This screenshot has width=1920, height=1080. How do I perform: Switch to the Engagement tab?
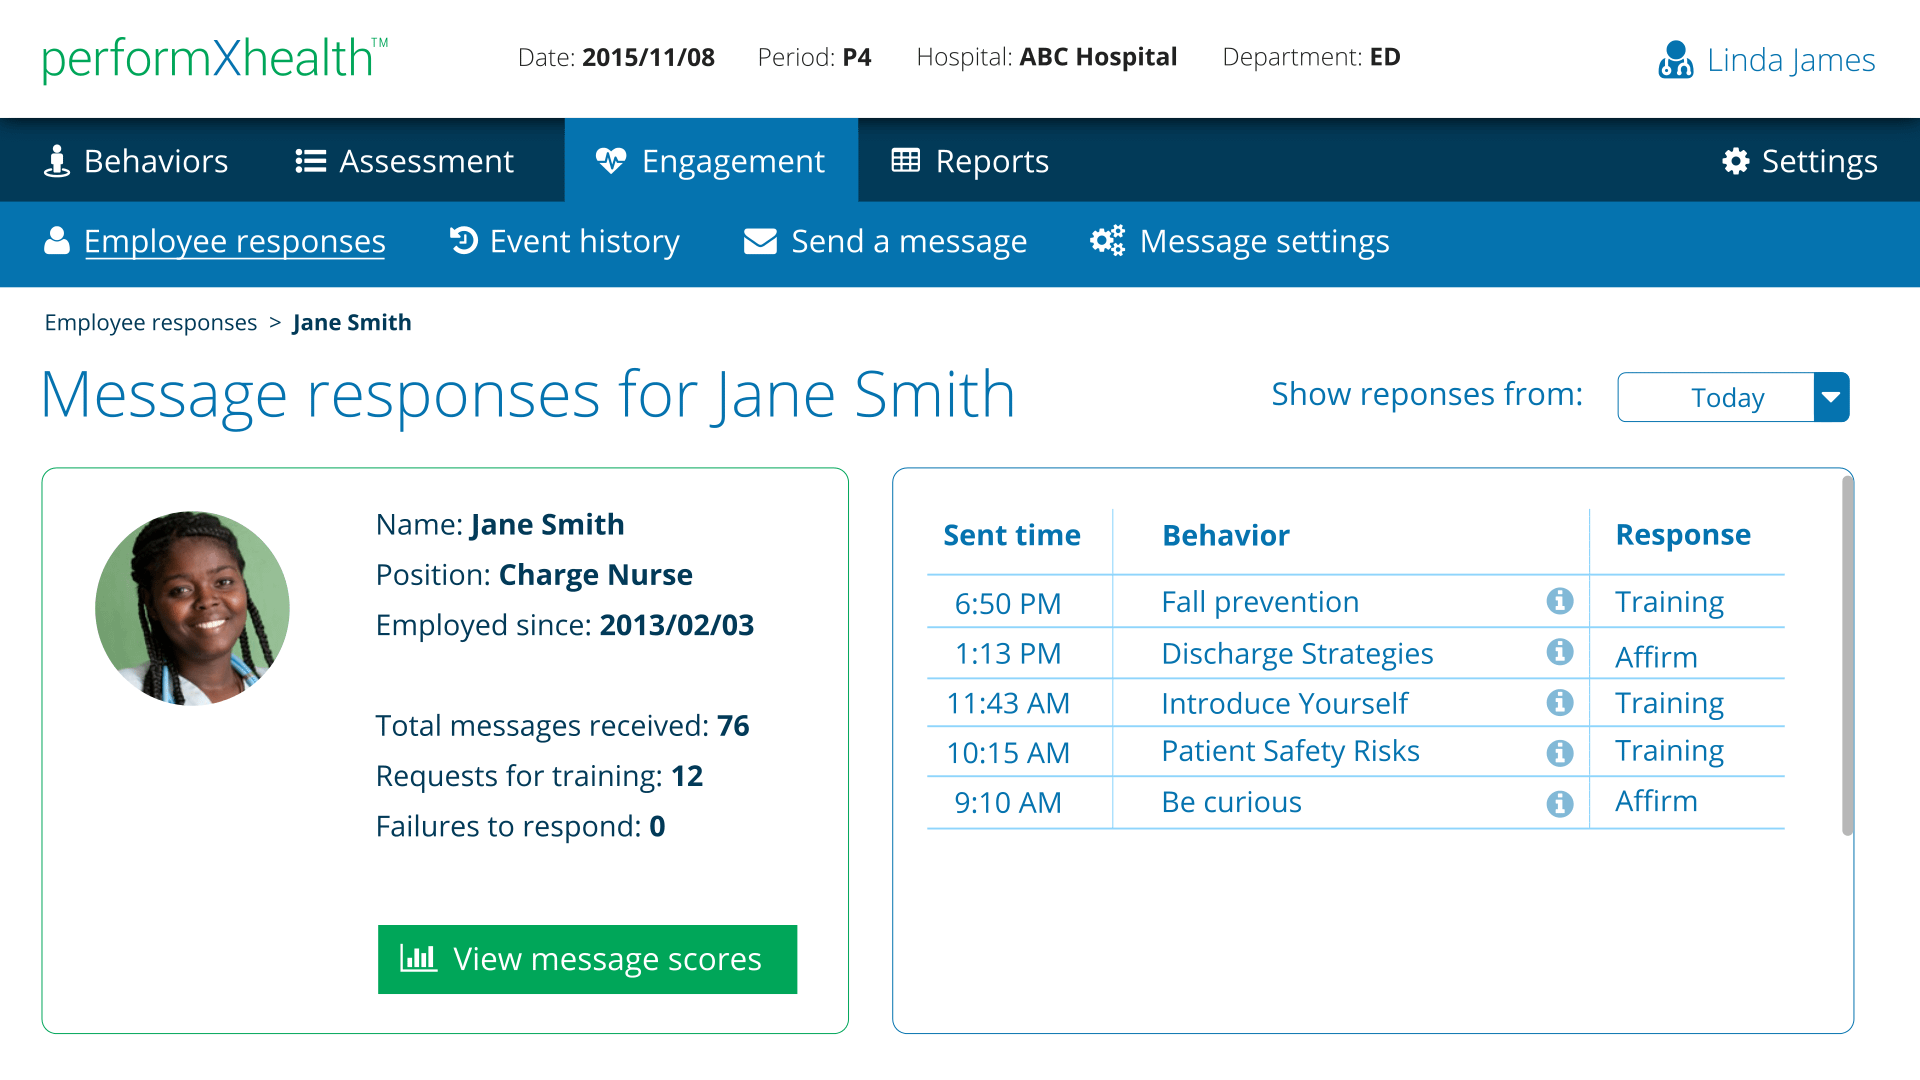click(711, 161)
